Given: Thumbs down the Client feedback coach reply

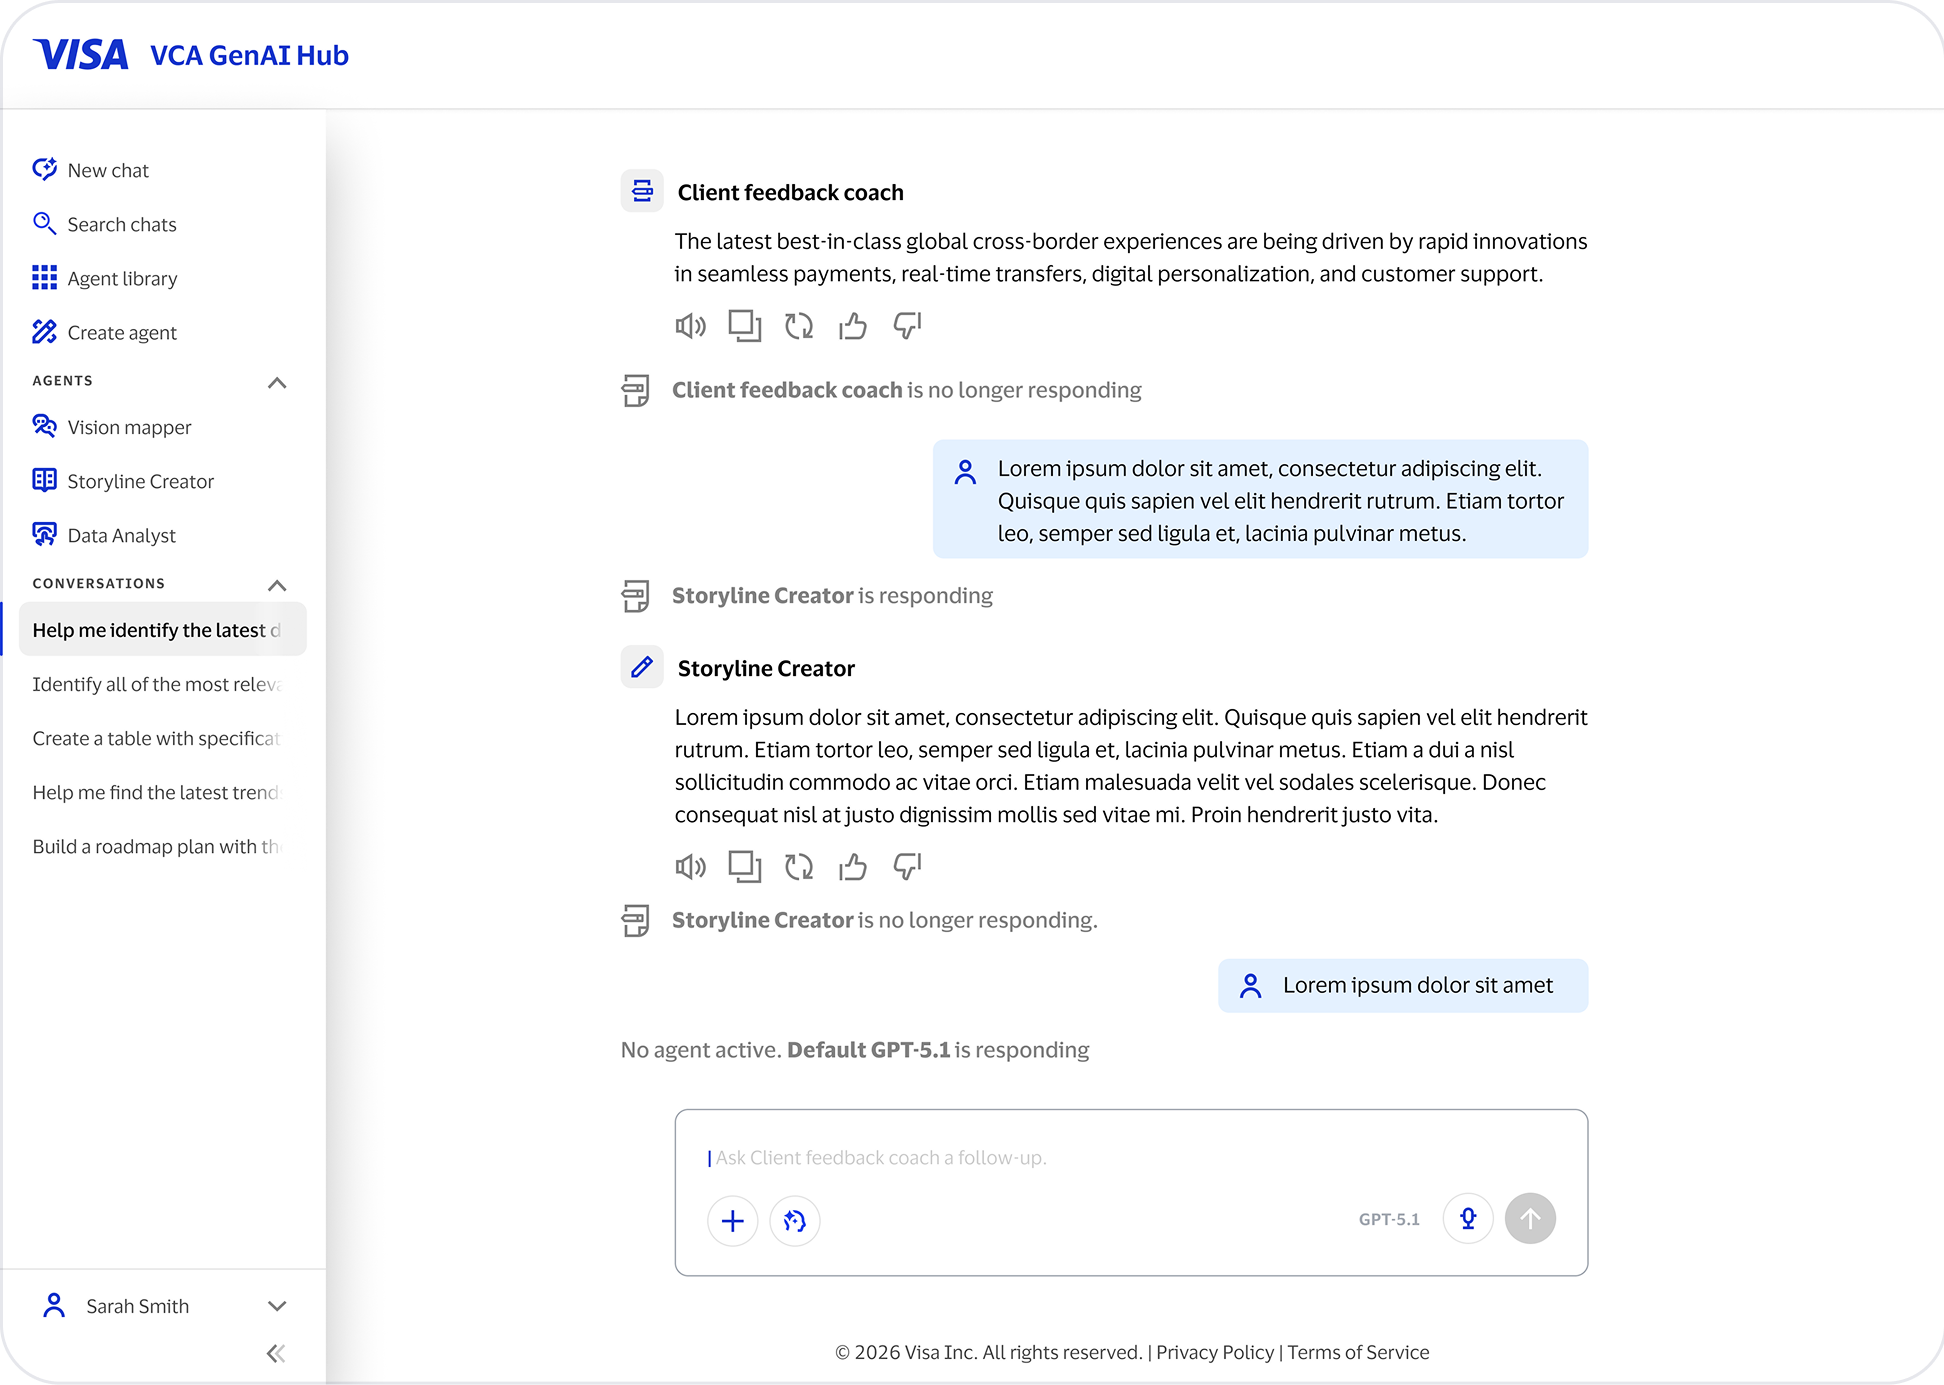Looking at the screenshot, I should click(x=907, y=326).
